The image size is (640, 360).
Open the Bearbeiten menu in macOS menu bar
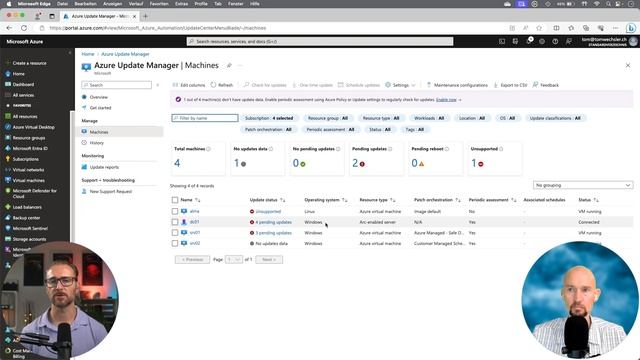[x=85, y=4]
